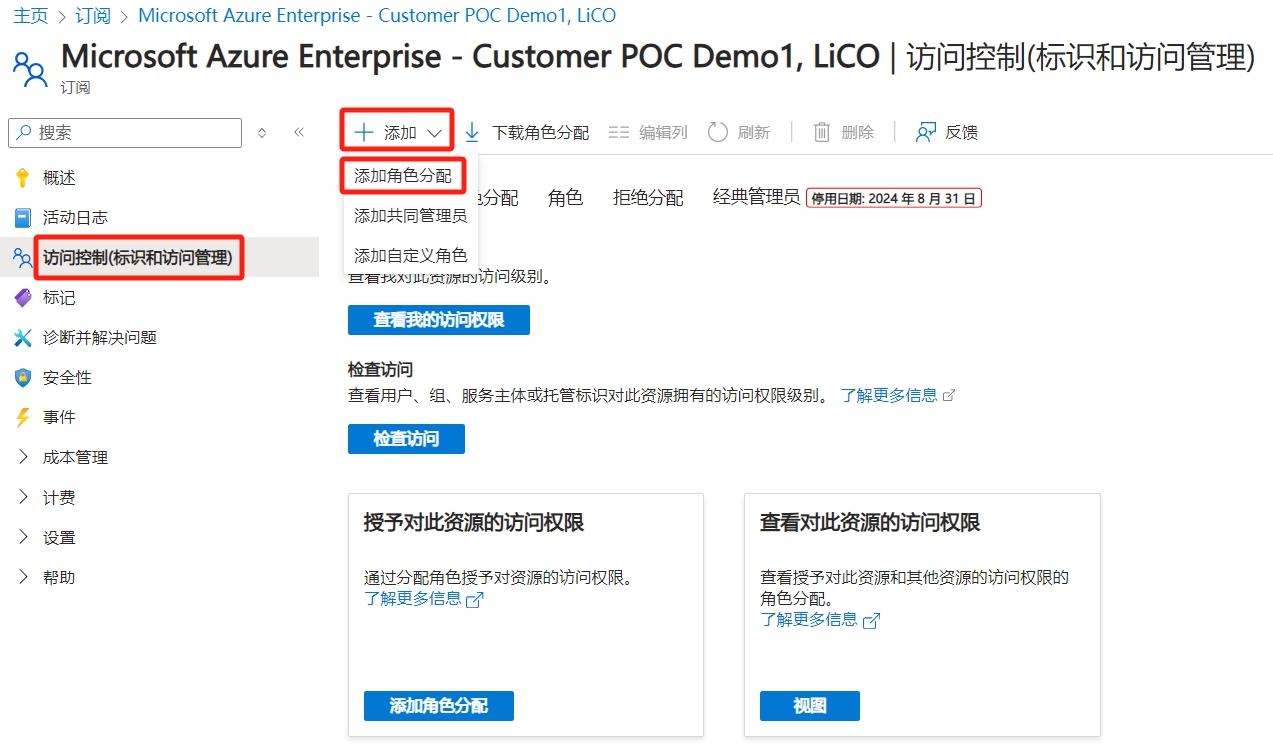This screenshot has height=751, width=1273.
Task: Choose 添加共同管理员 from the menu
Action: coord(410,216)
